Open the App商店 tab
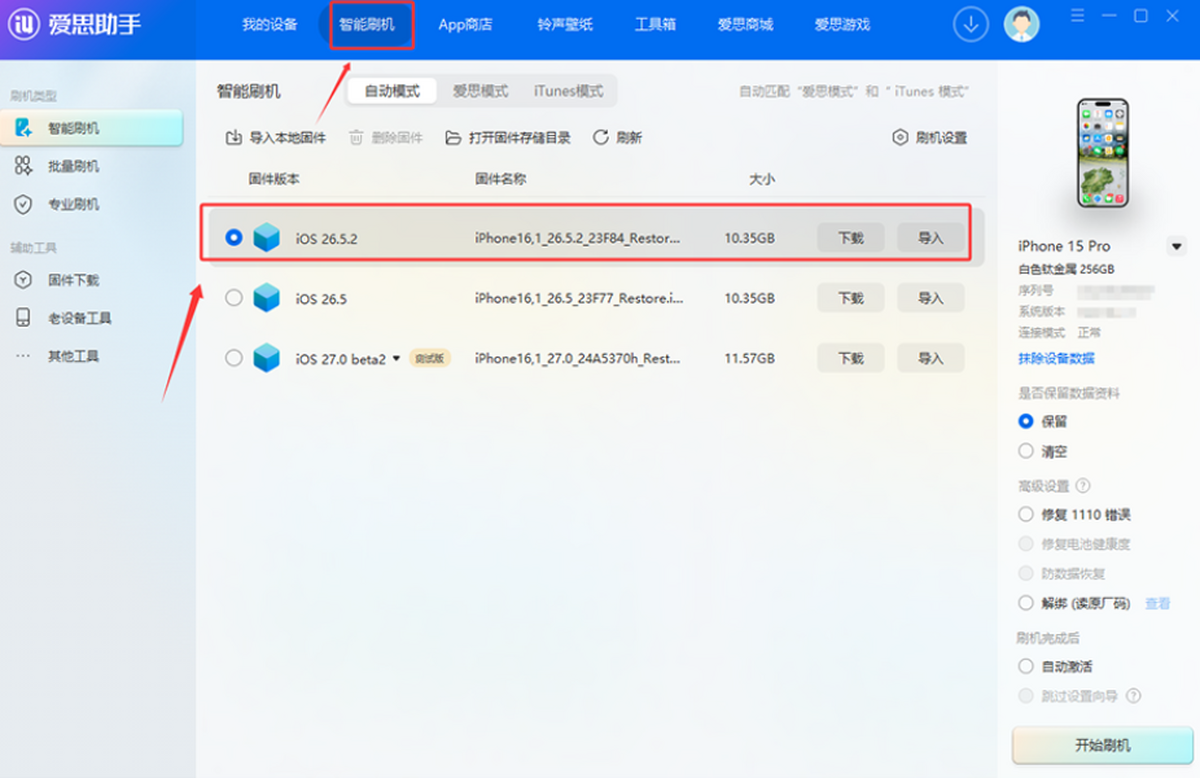 pyautogui.click(x=465, y=25)
